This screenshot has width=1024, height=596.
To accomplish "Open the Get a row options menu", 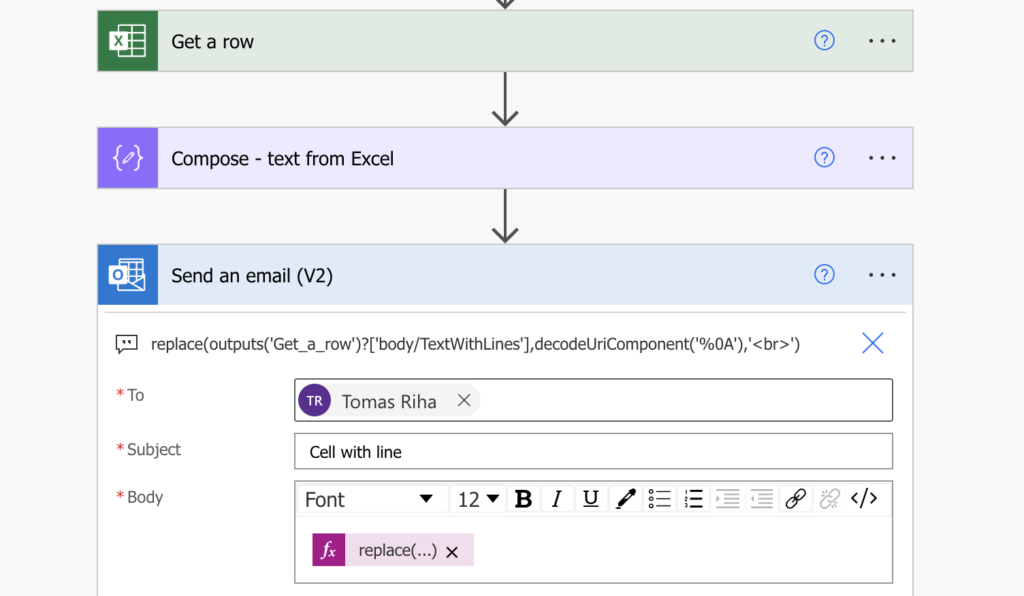I will (882, 40).
